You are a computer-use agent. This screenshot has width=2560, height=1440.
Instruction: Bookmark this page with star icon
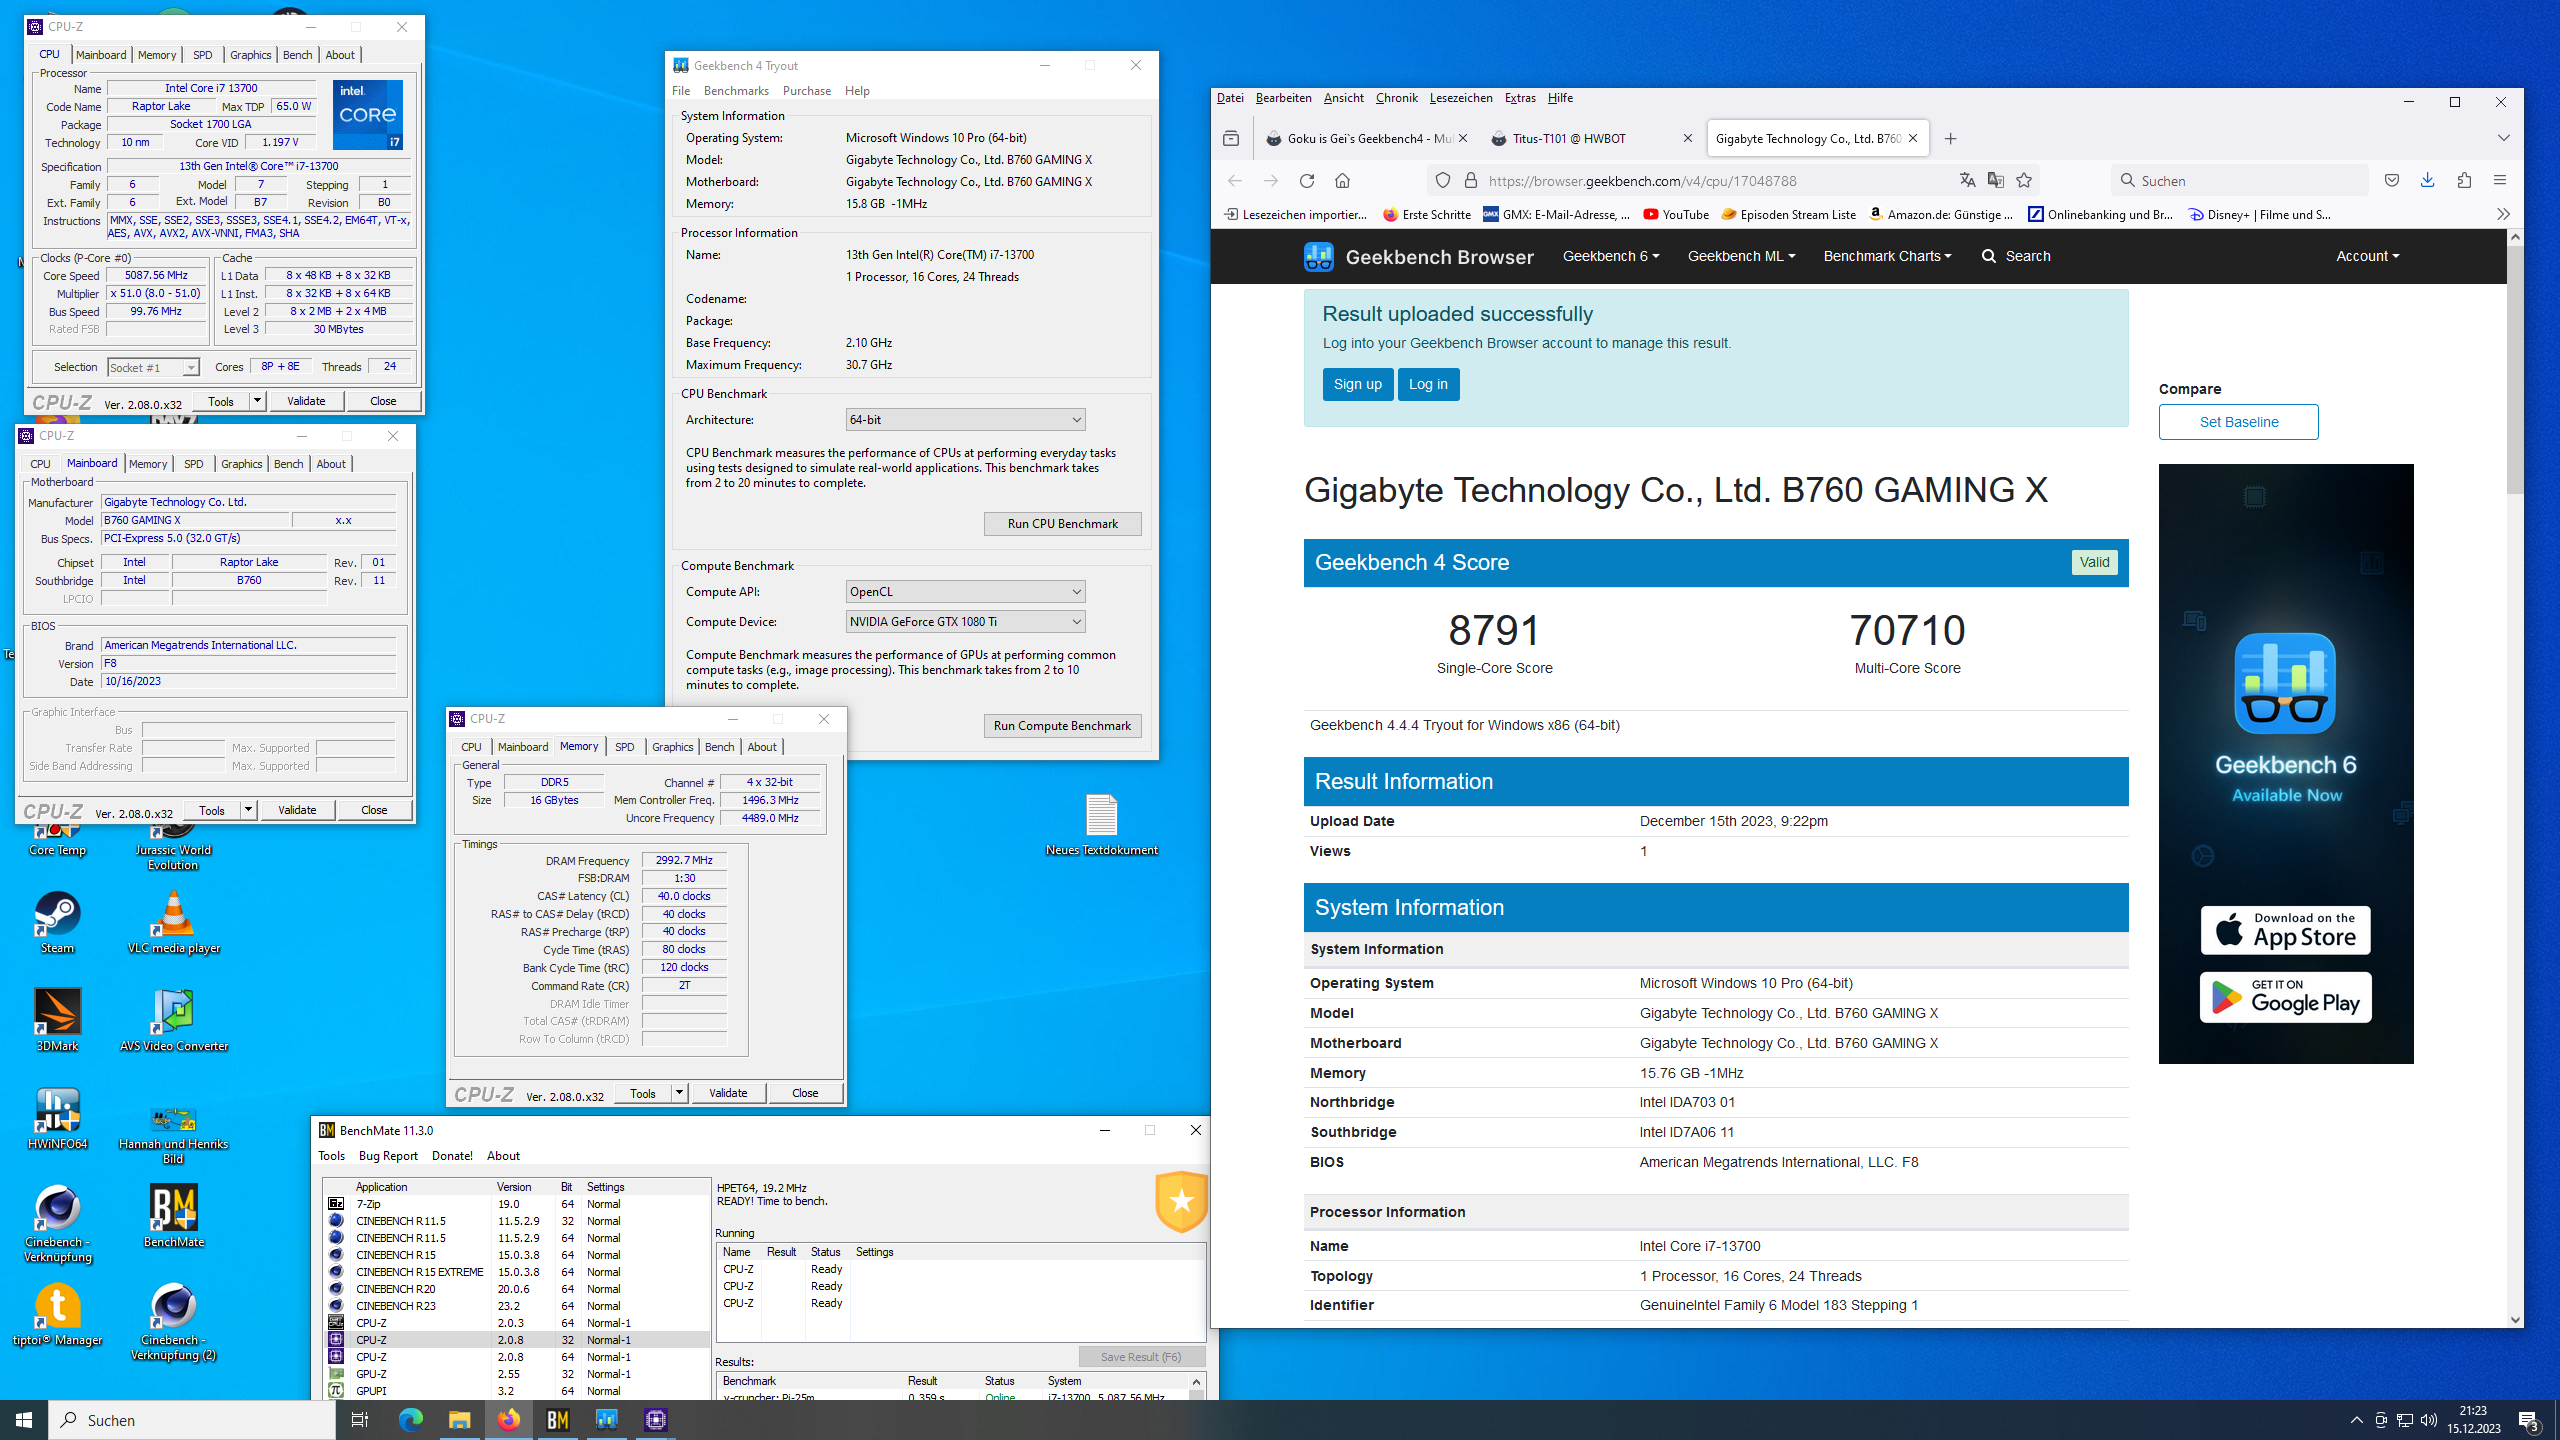pos(2024,181)
